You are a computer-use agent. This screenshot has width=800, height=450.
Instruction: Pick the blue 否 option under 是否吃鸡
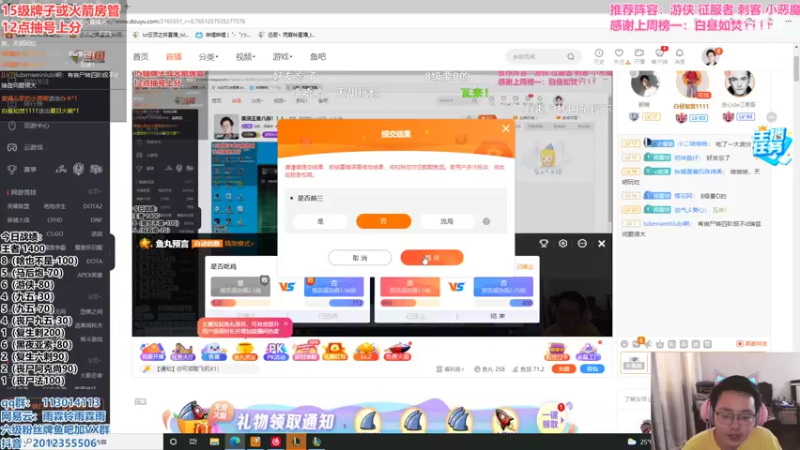point(334,287)
